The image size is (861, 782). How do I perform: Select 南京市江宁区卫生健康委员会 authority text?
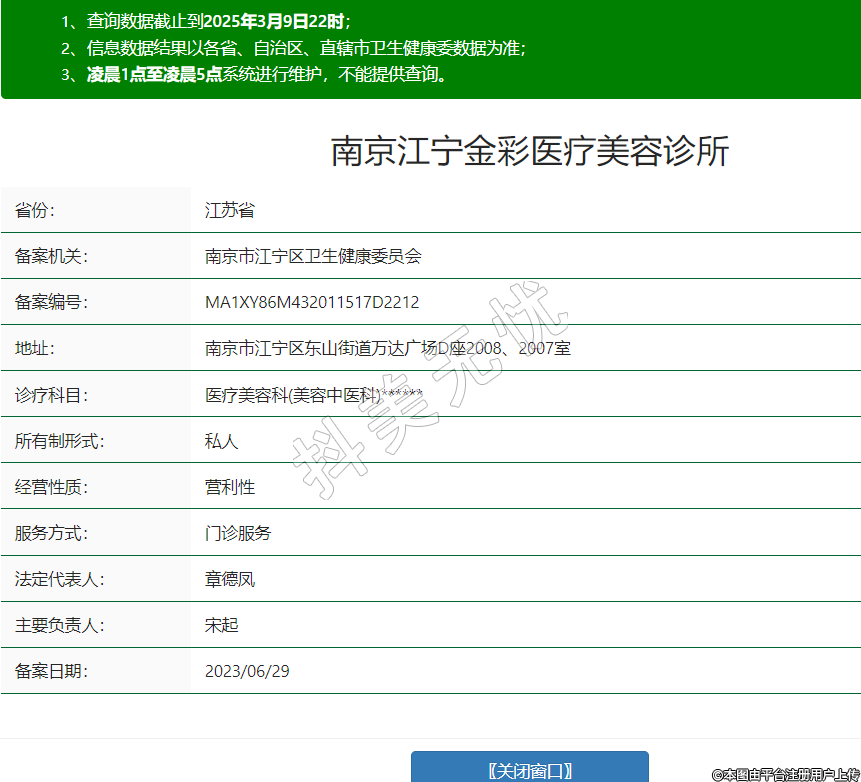313,257
